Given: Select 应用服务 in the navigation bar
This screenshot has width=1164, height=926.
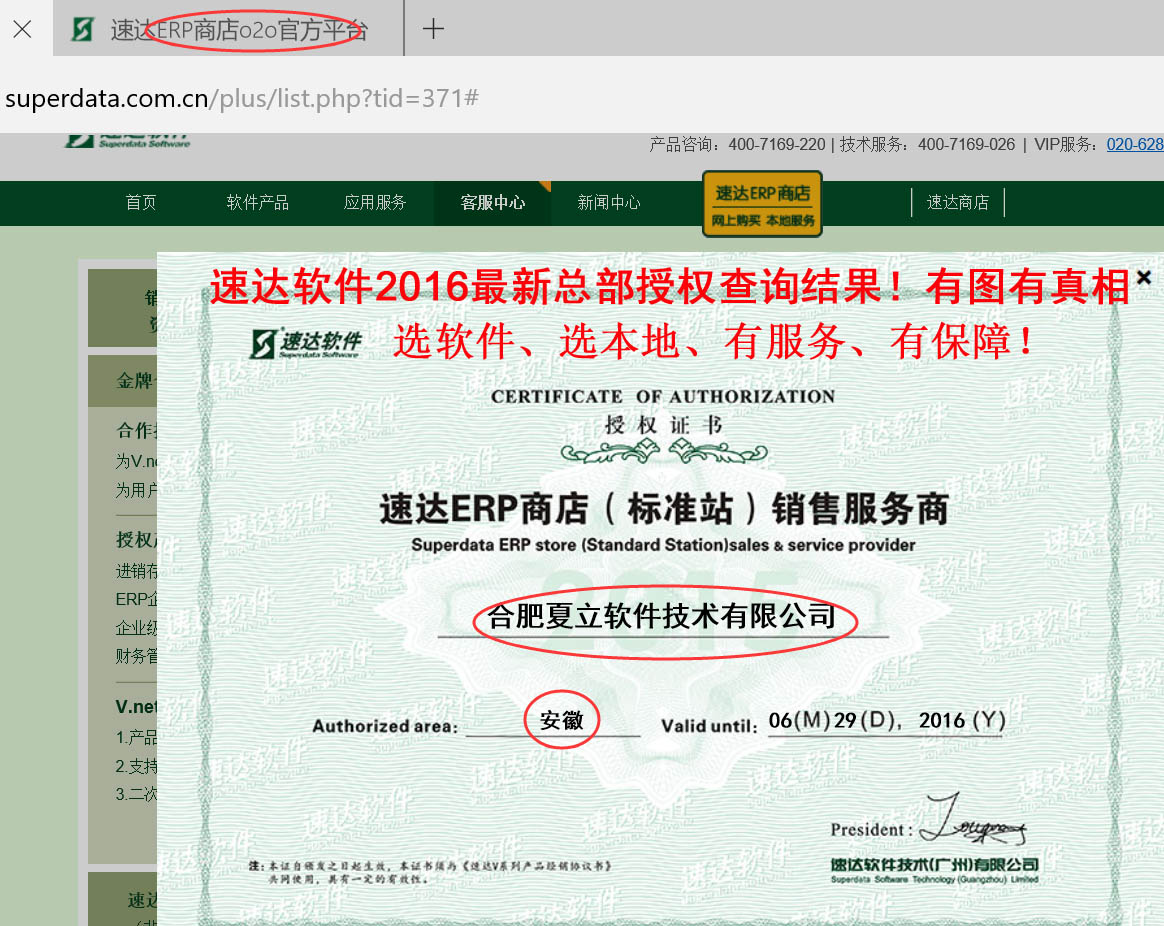Looking at the screenshot, I should coord(375,202).
